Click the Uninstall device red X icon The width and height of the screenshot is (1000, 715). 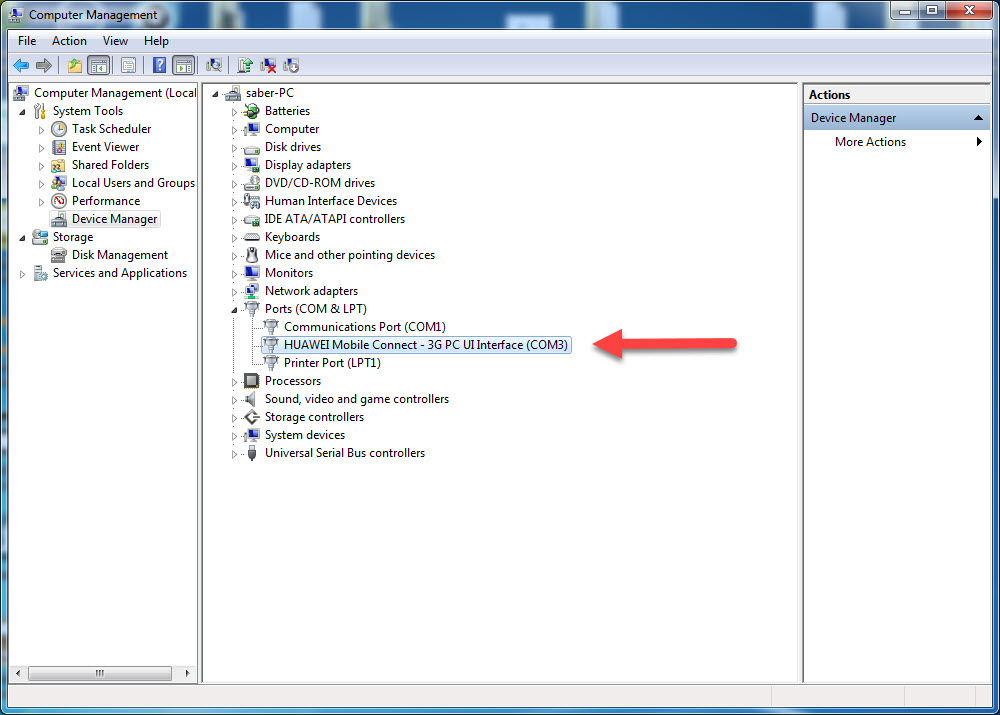click(x=268, y=65)
